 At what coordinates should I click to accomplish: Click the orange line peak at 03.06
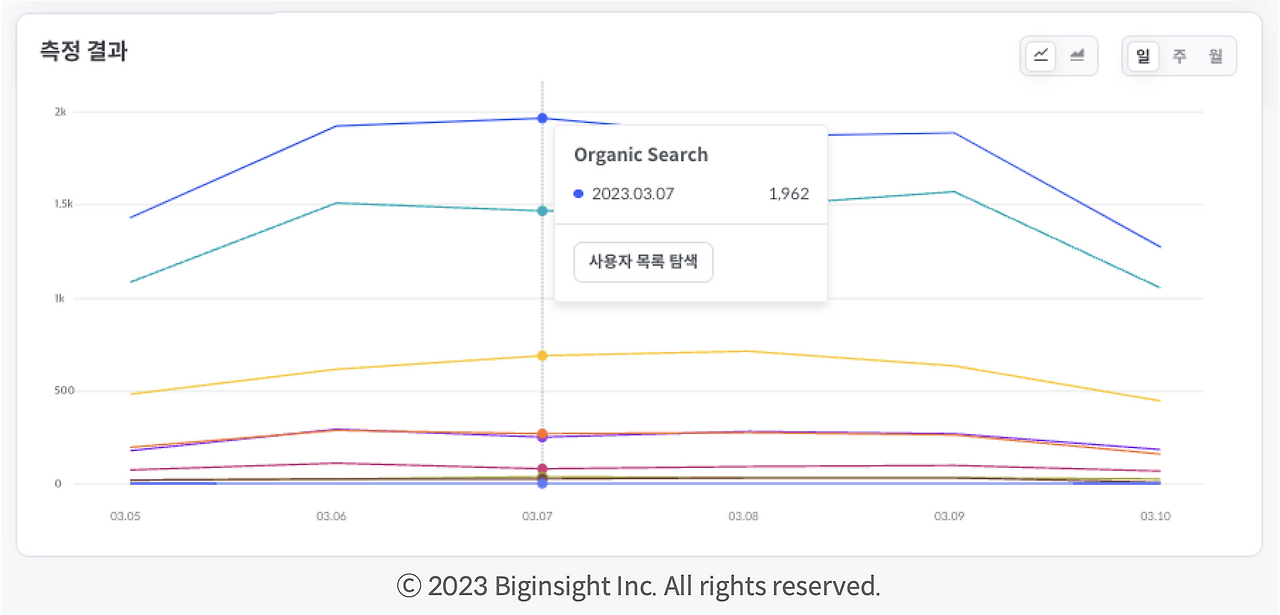coord(332,427)
